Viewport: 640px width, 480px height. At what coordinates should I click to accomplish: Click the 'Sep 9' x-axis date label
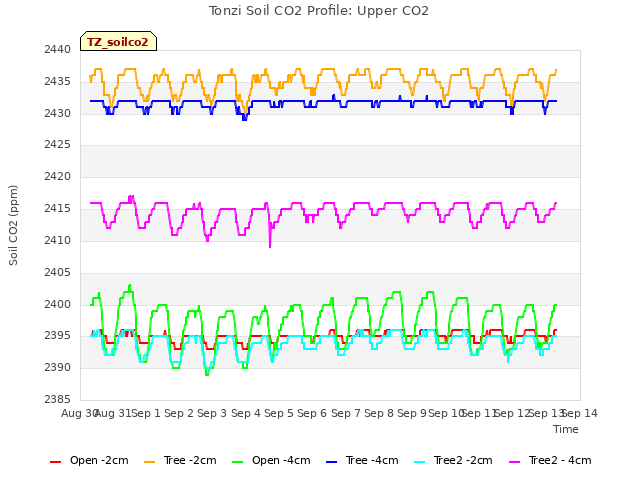412,413
